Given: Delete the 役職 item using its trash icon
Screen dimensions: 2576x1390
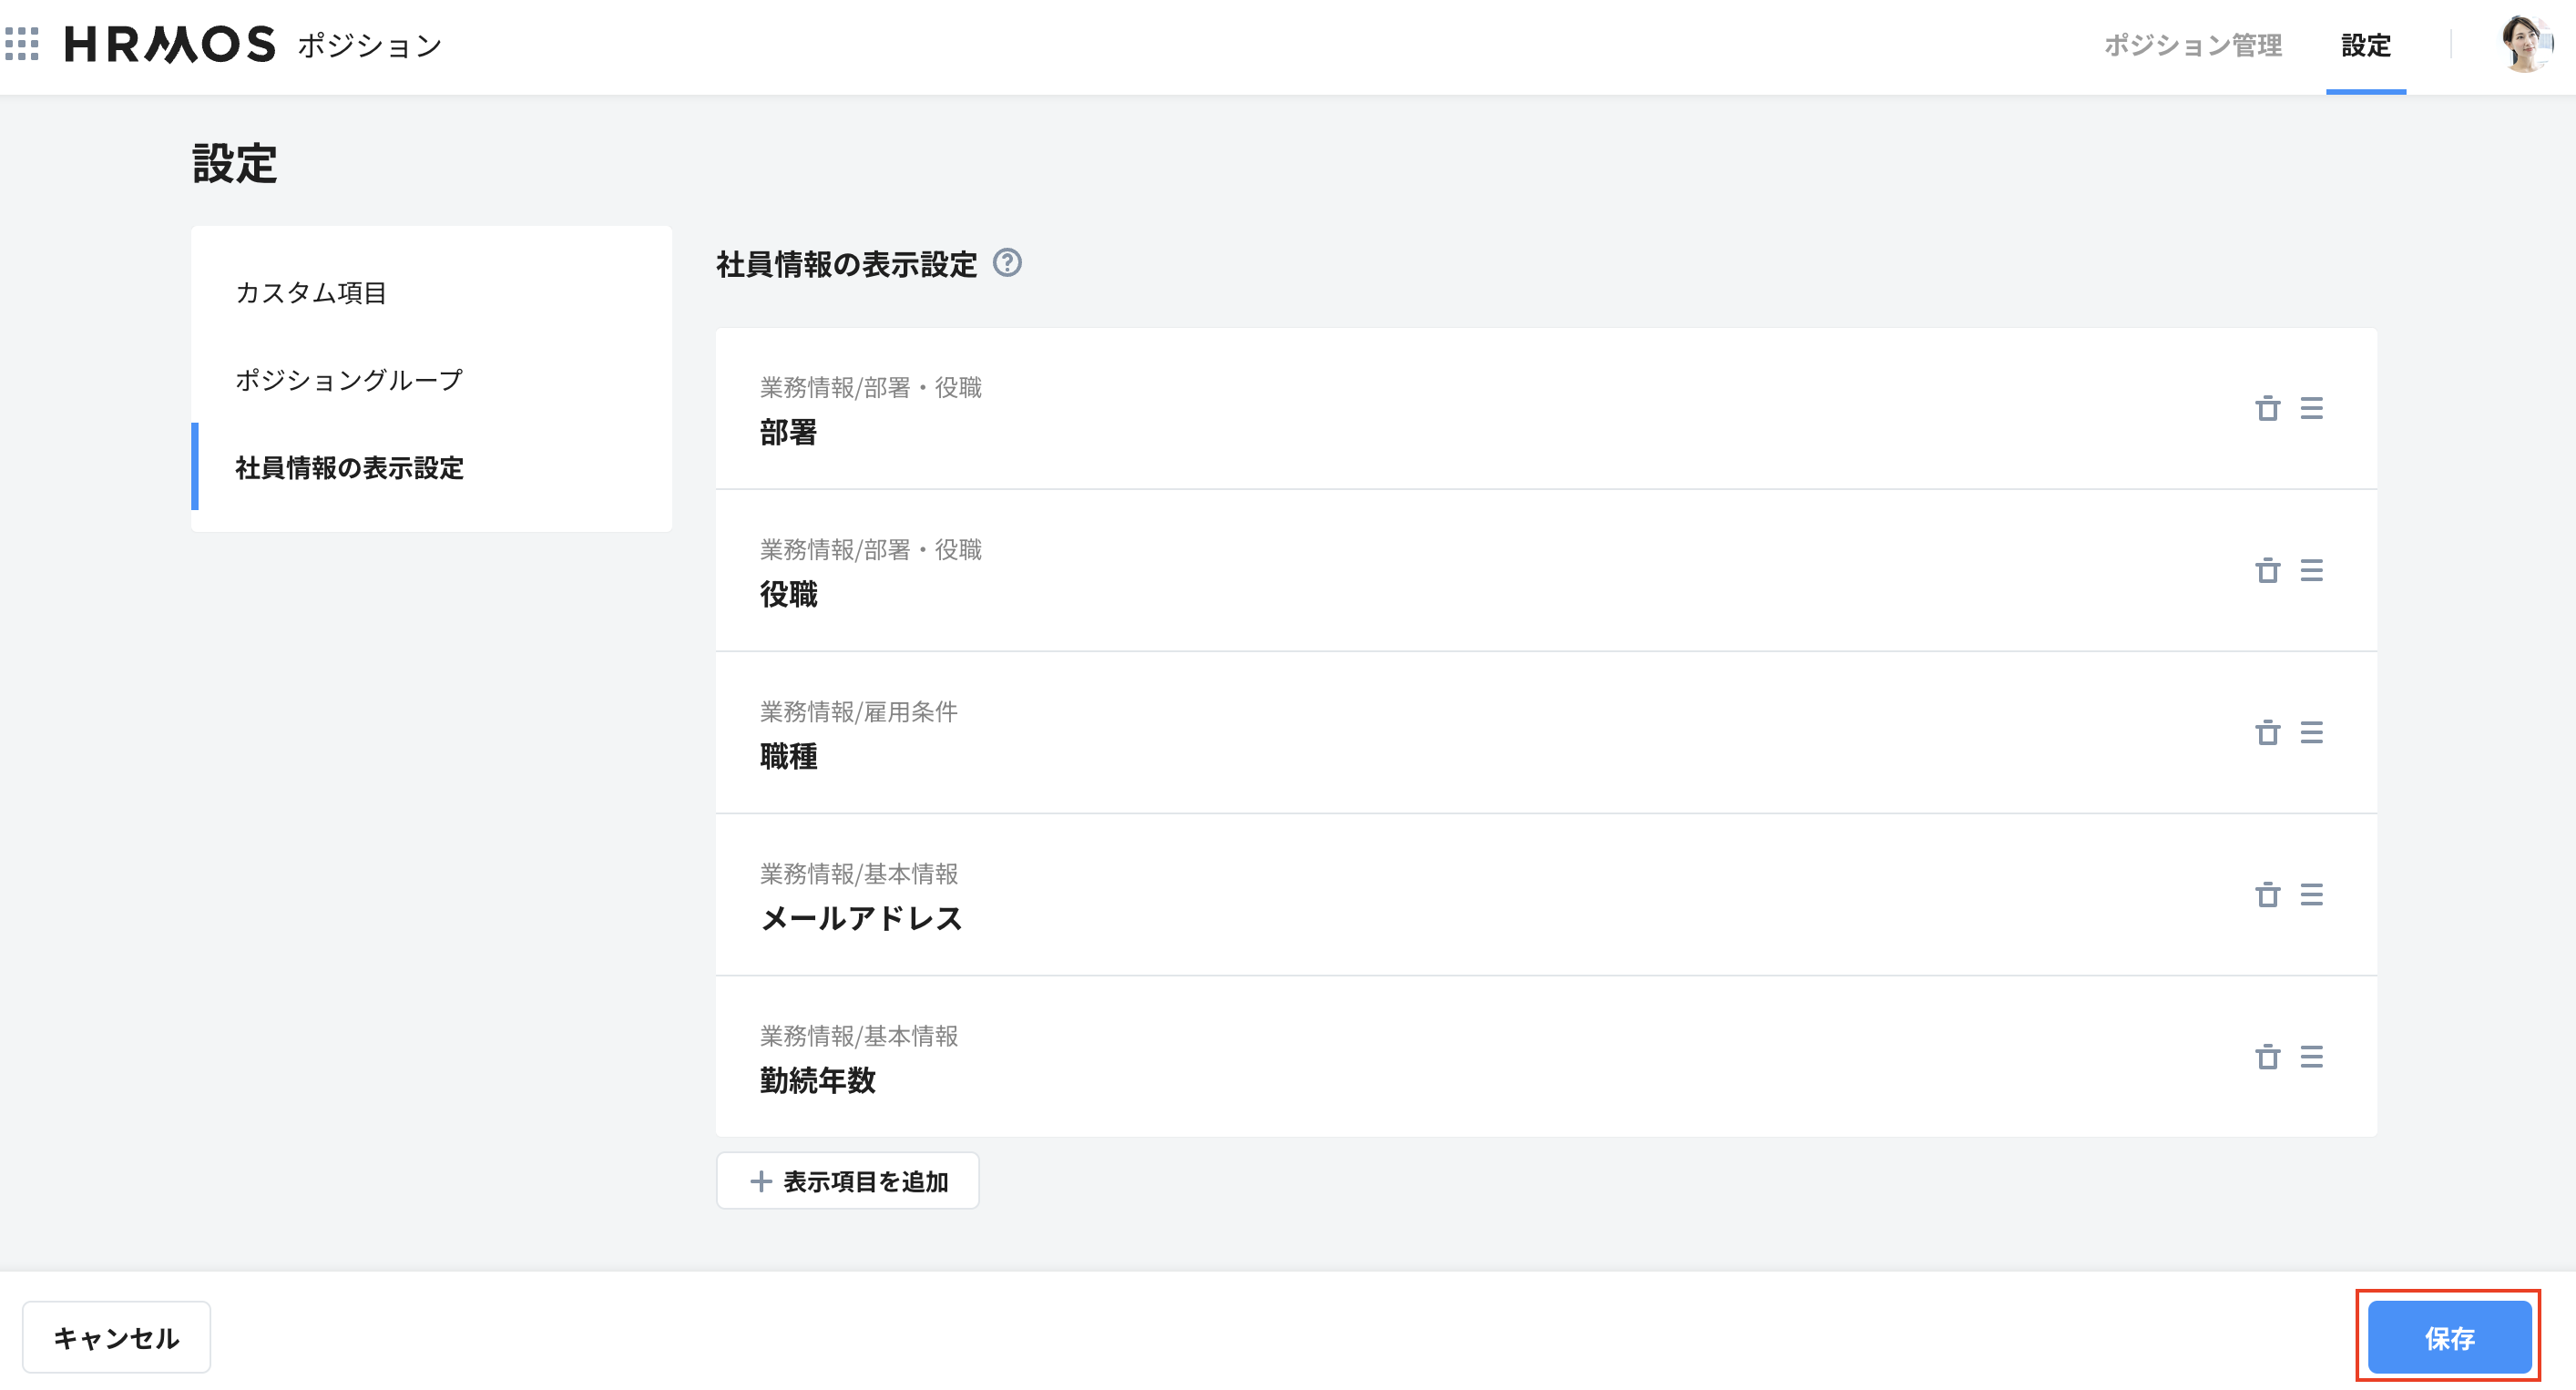Looking at the screenshot, I should (2267, 571).
